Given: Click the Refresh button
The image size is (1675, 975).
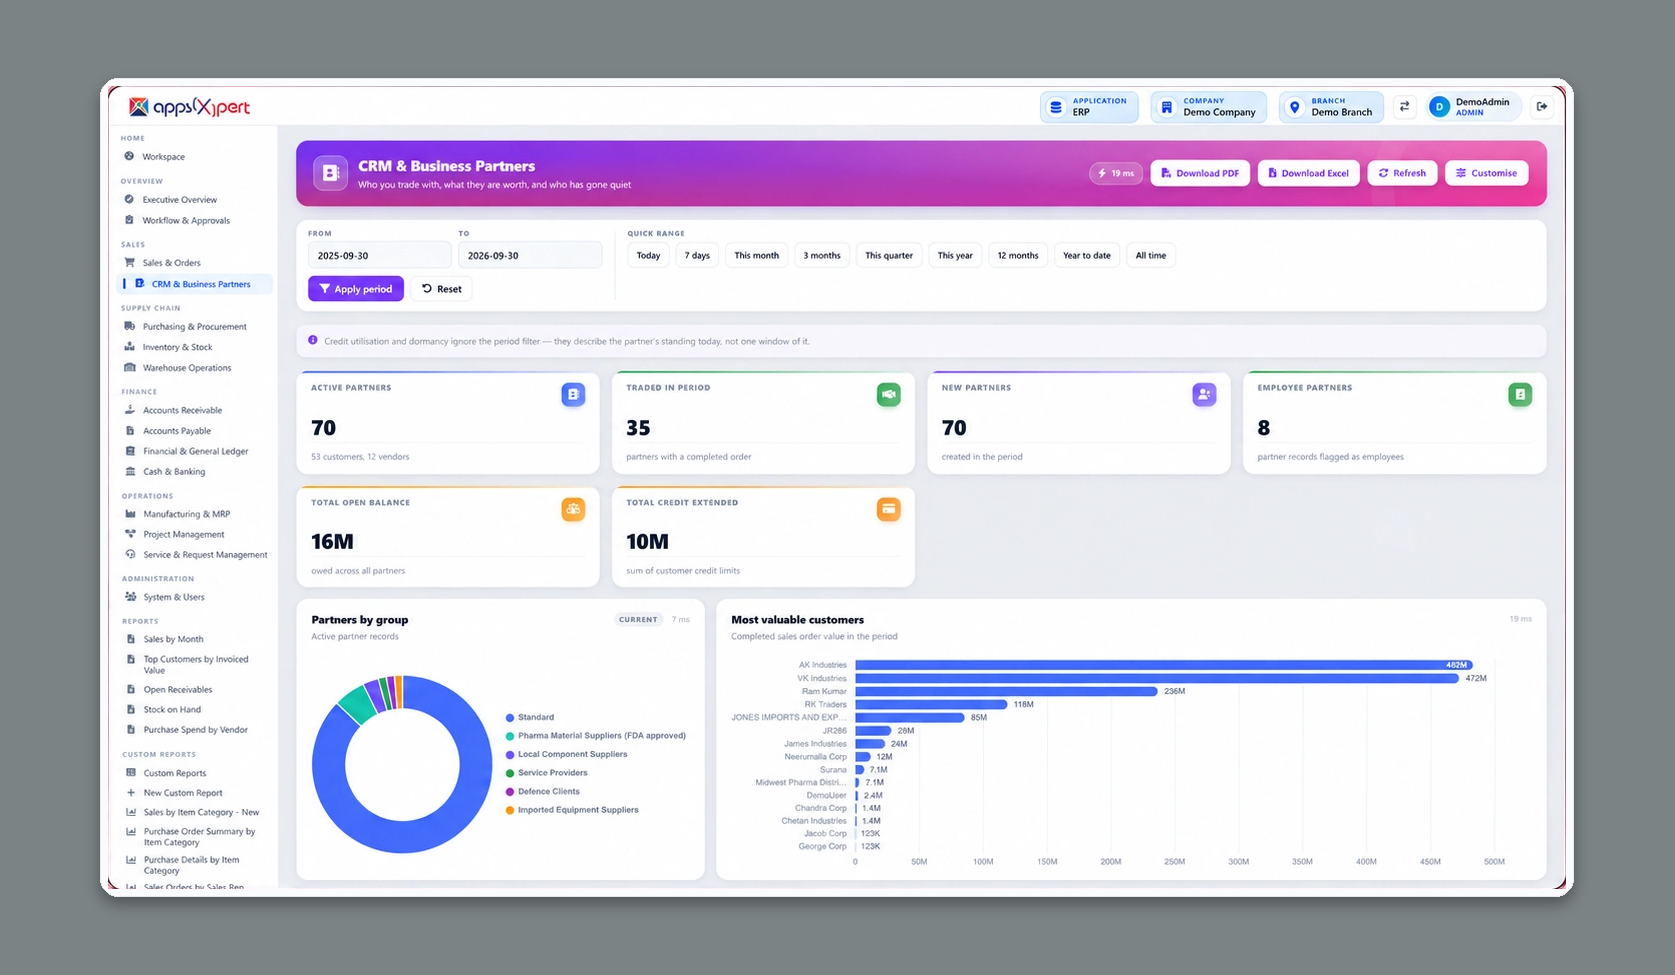Looking at the screenshot, I should [x=1402, y=173].
